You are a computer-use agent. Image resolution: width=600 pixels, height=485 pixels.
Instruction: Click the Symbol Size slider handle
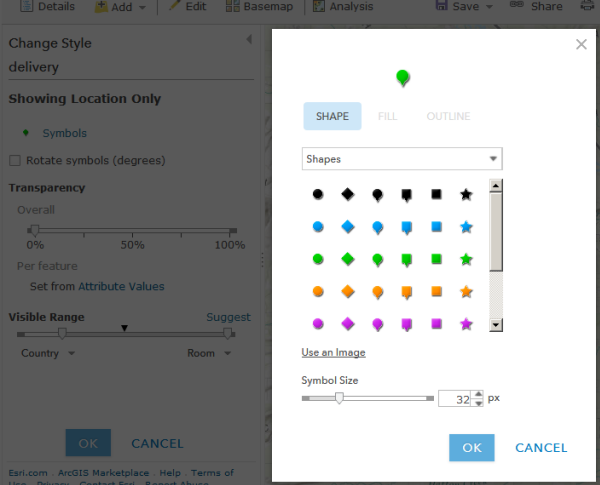pyautogui.click(x=339, y=398)
